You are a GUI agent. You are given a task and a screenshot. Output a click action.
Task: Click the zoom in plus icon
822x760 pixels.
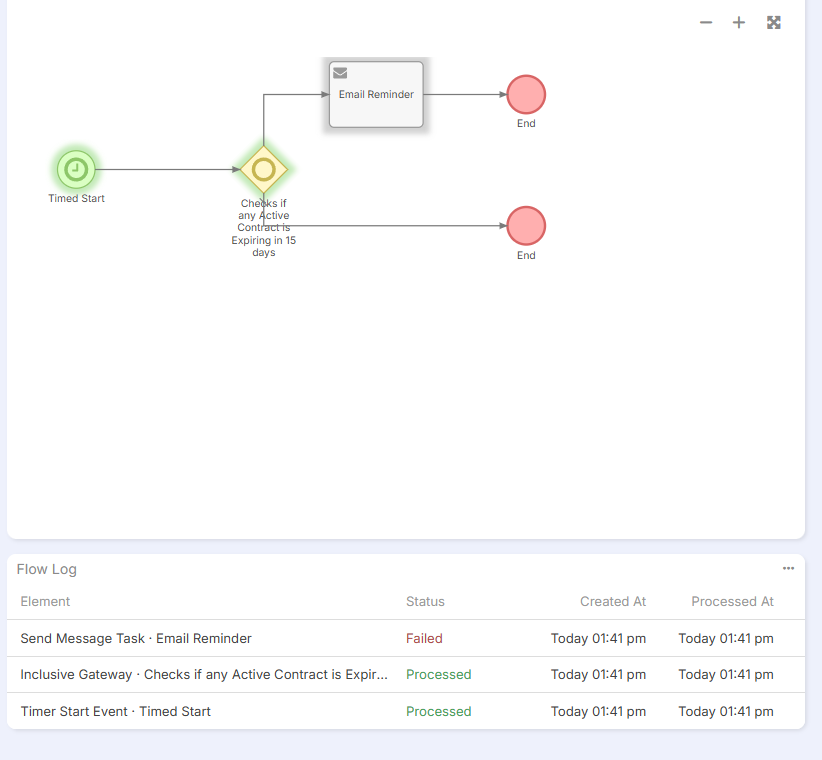tap(739, 23)
